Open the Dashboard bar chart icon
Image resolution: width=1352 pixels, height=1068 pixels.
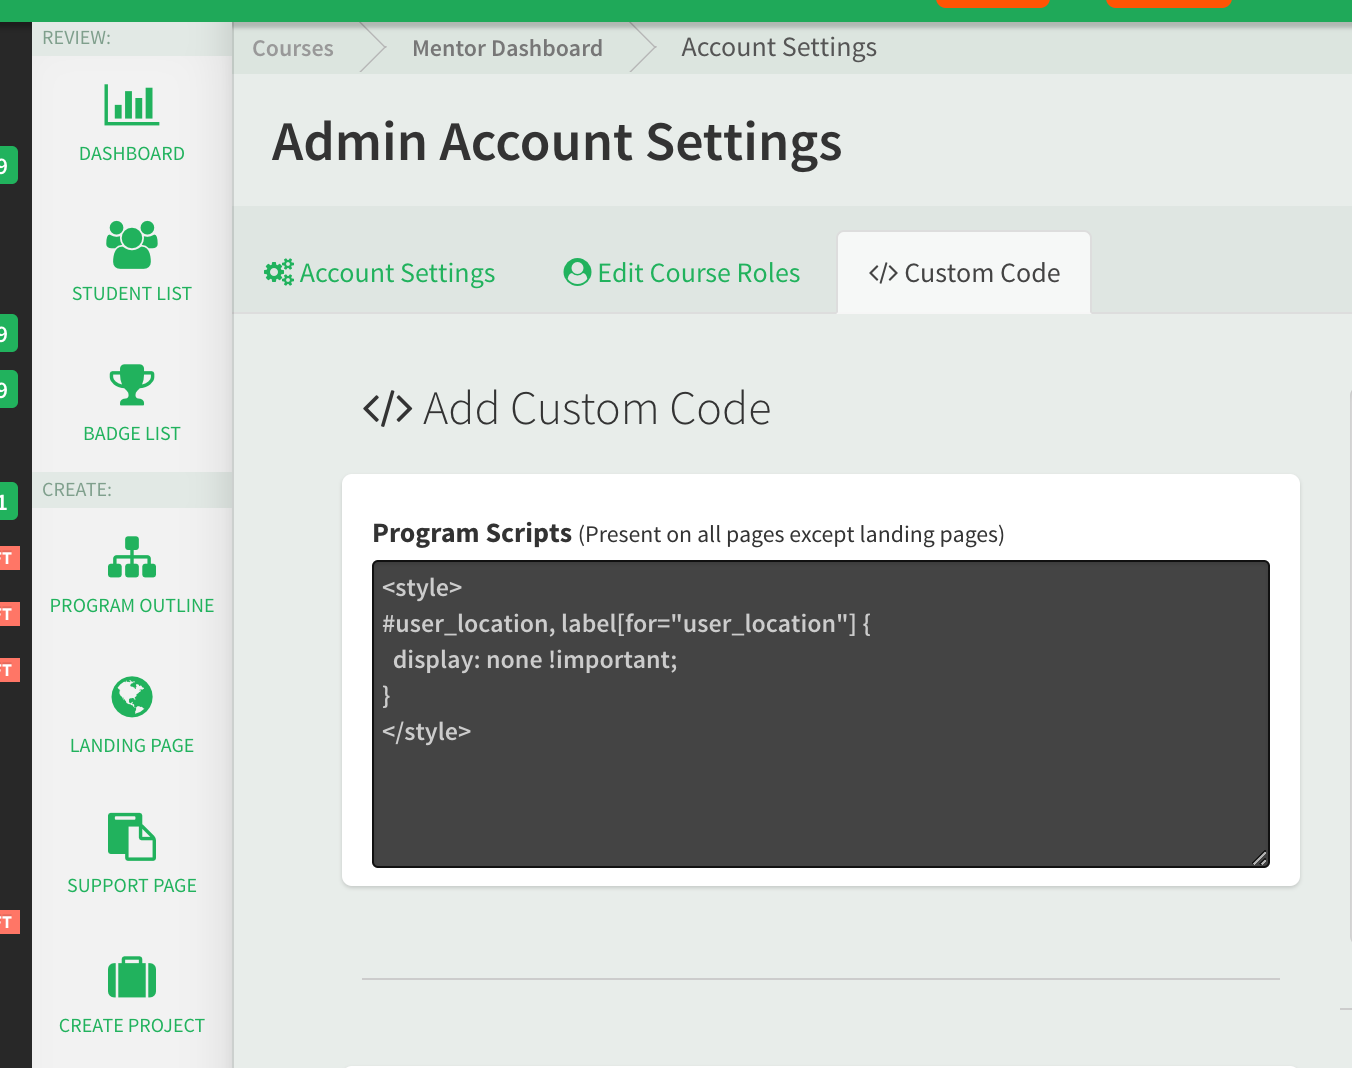coord(132,105)
